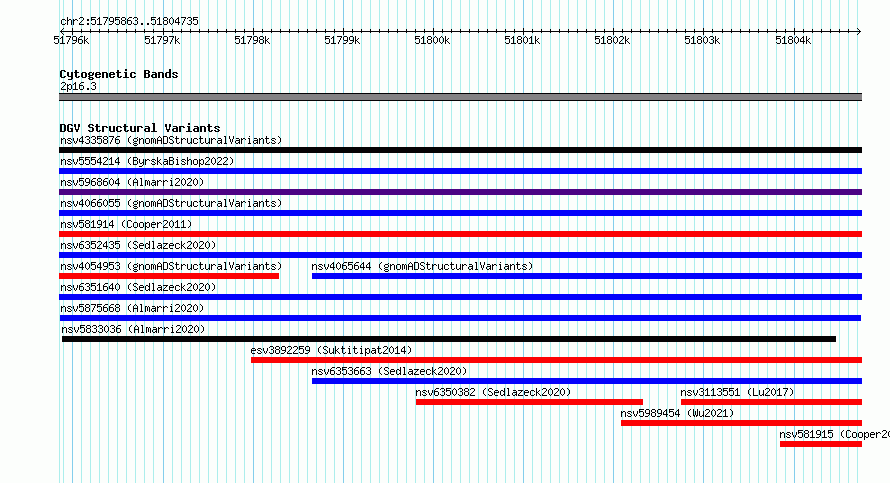The width and height of the screenshot is (890, 483).
Task: Open nsv4066055 (gnomADStructuralVariants) label
Action: (171, 203)
